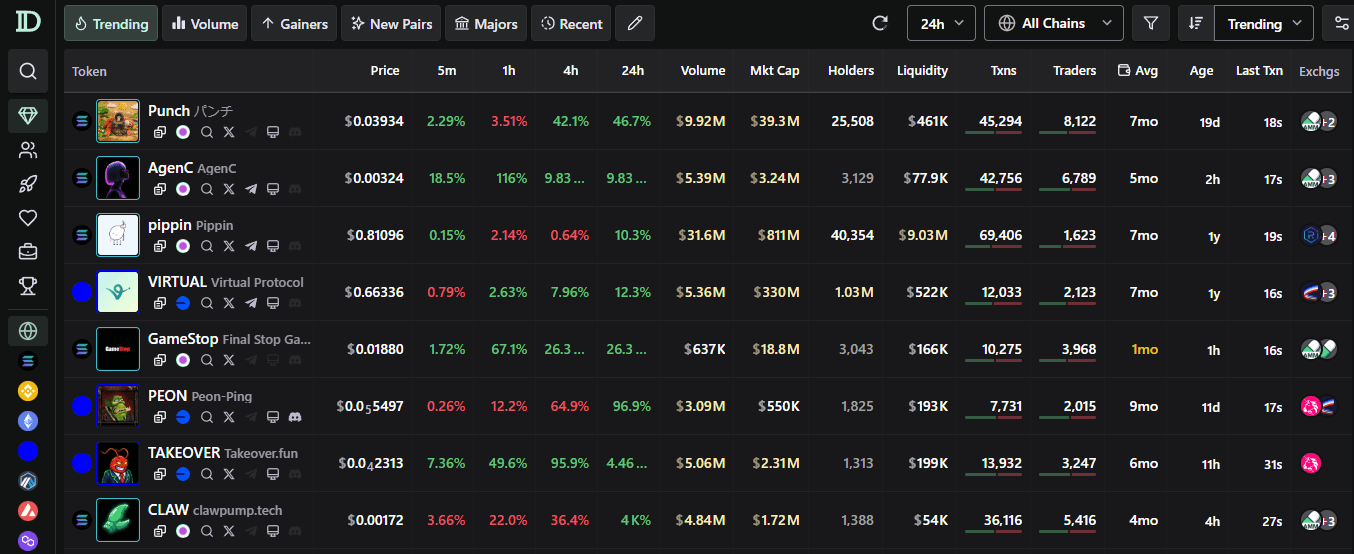
Task: Click pippin market cap $811M
Action: [x=777, y=235]
